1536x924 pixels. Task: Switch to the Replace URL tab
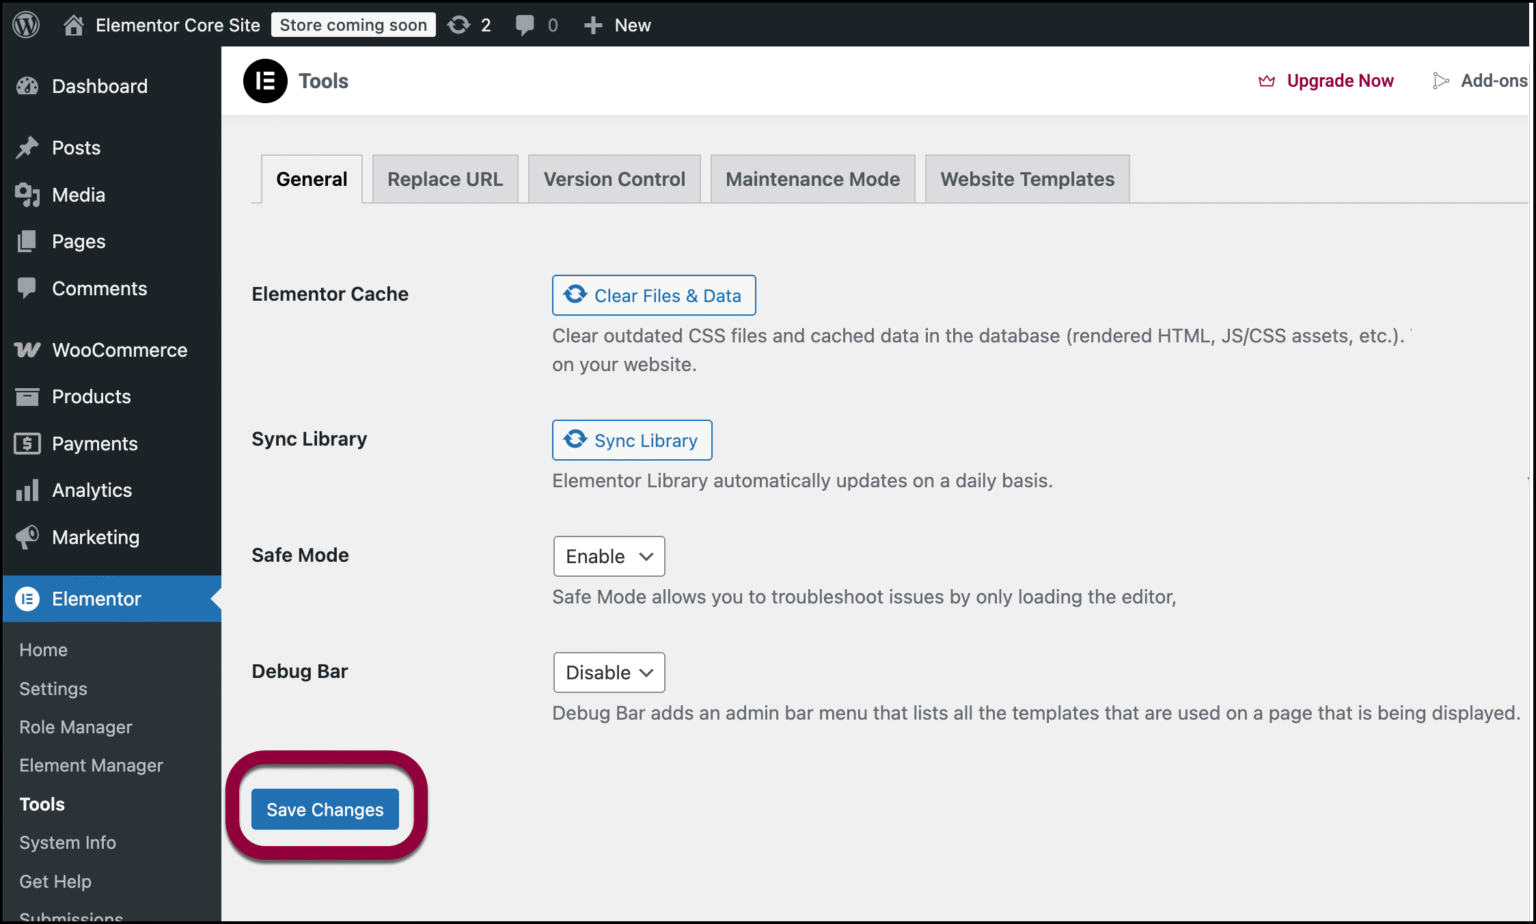445,179
